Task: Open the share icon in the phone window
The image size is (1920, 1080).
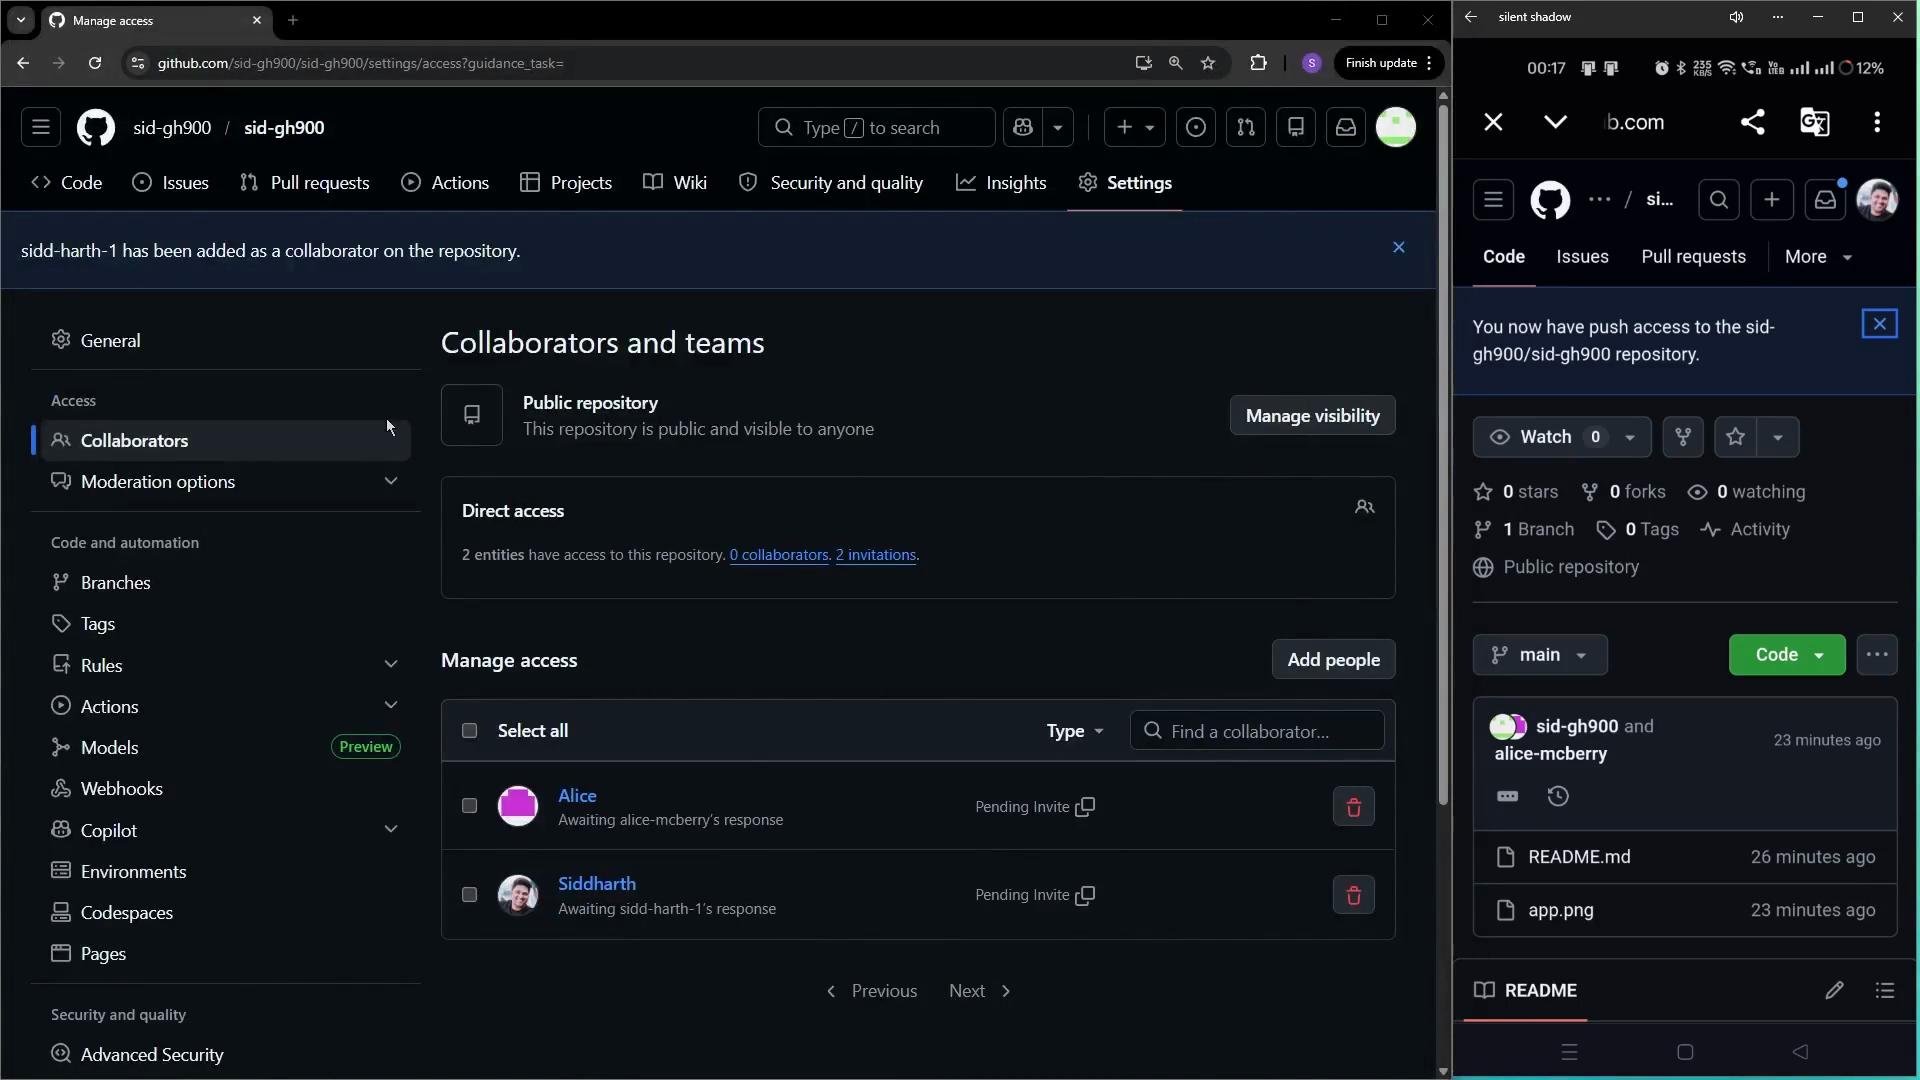Action: pyautogui.click(x=1752, y=122)
